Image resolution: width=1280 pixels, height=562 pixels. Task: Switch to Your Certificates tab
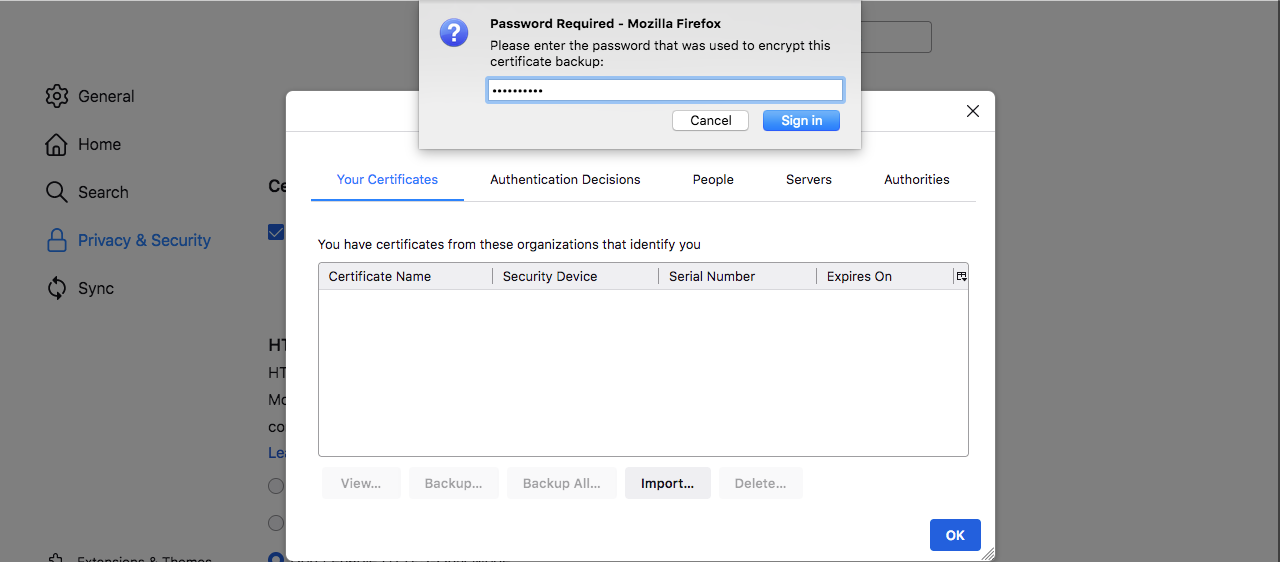click(387, 180)
